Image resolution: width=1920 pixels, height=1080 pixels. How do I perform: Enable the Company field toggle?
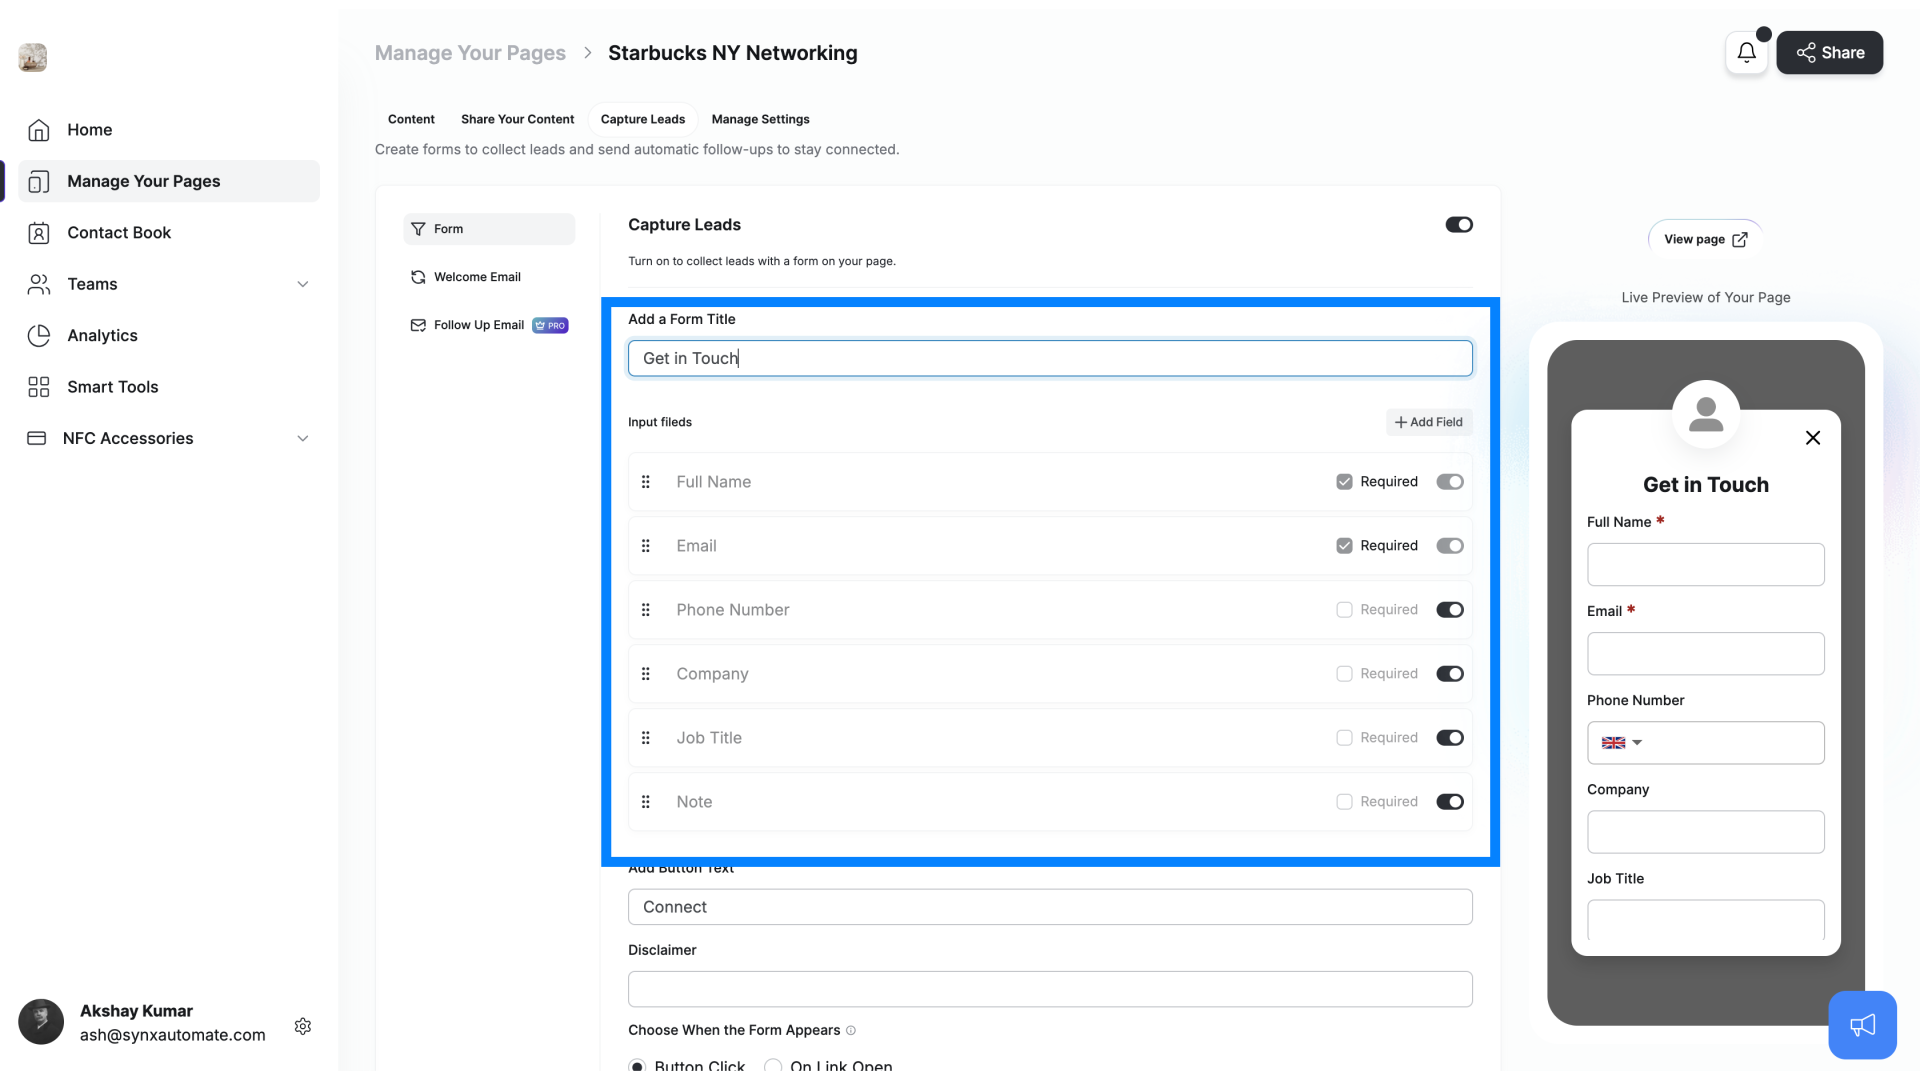click(1449, 673)
